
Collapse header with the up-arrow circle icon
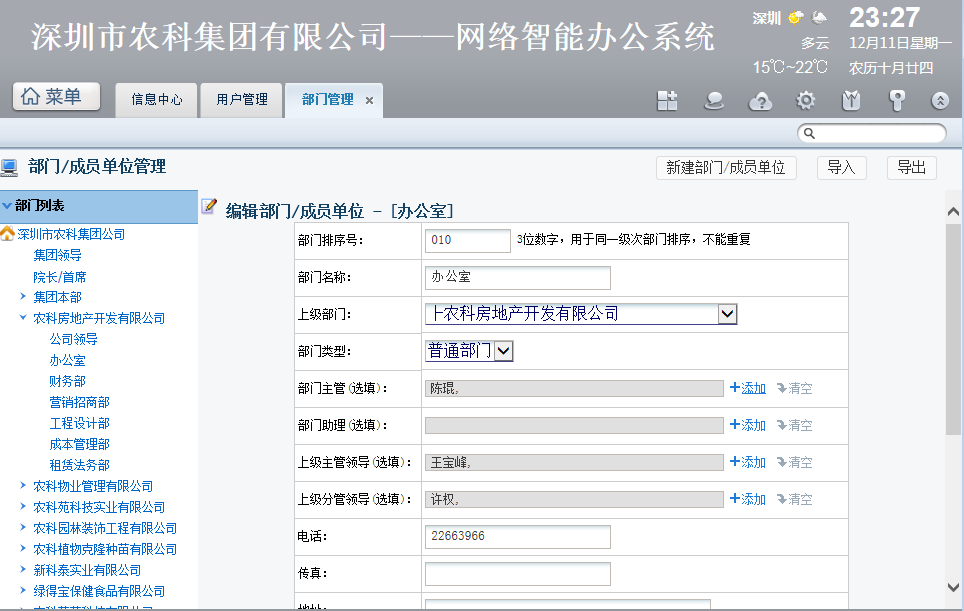pyautogui.click(x=940, y=100)
